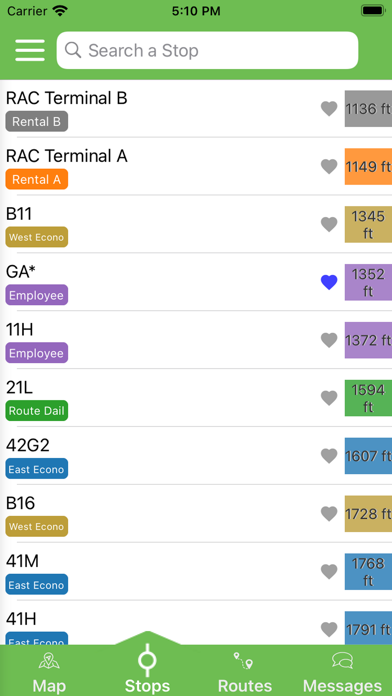
Task: Select the orange 1149 ft distance box
Action: pyautogui.click(x=368, y=166)
